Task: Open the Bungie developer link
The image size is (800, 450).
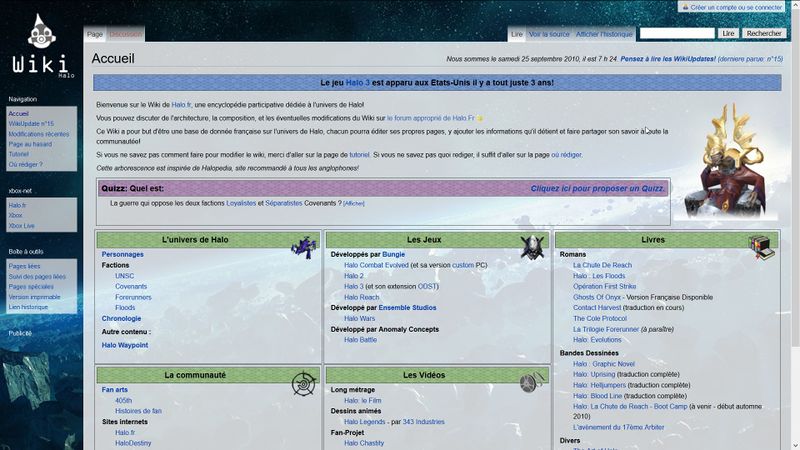Action: click(x=394, y=255)
